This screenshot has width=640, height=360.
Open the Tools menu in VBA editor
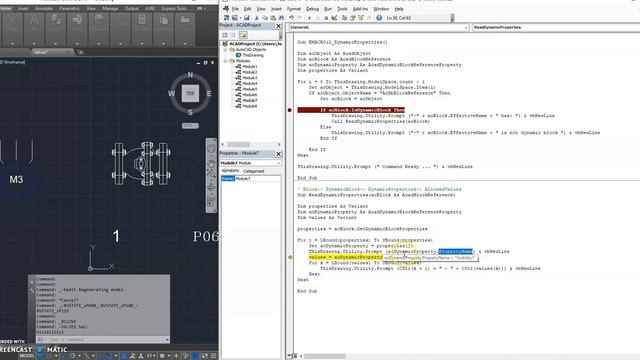342,9
